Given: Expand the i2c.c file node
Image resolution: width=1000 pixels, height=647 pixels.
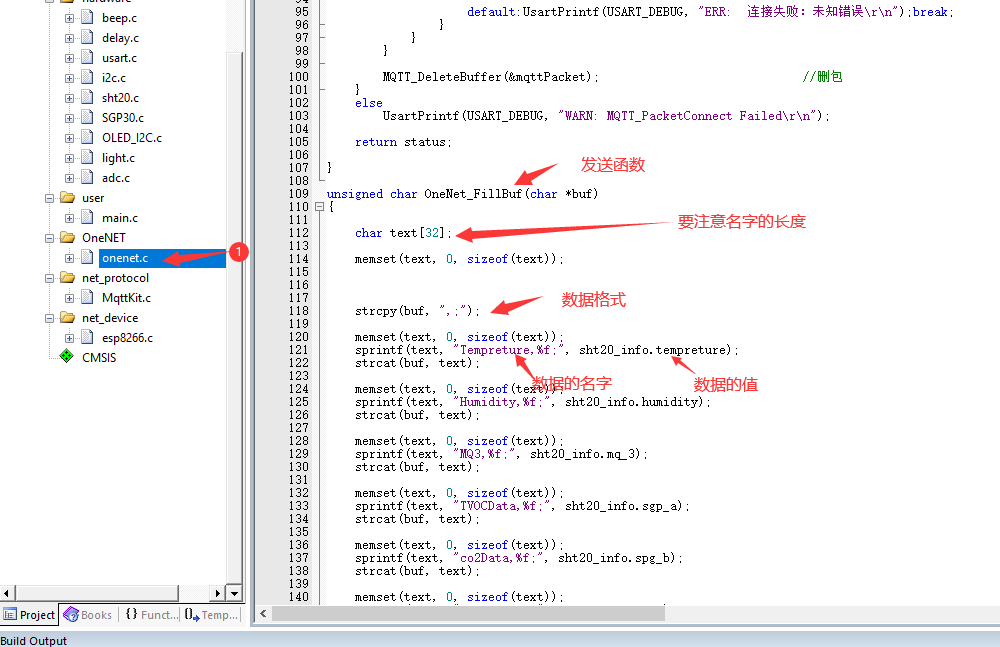Looking at the screenshot, I should (70, 78).
